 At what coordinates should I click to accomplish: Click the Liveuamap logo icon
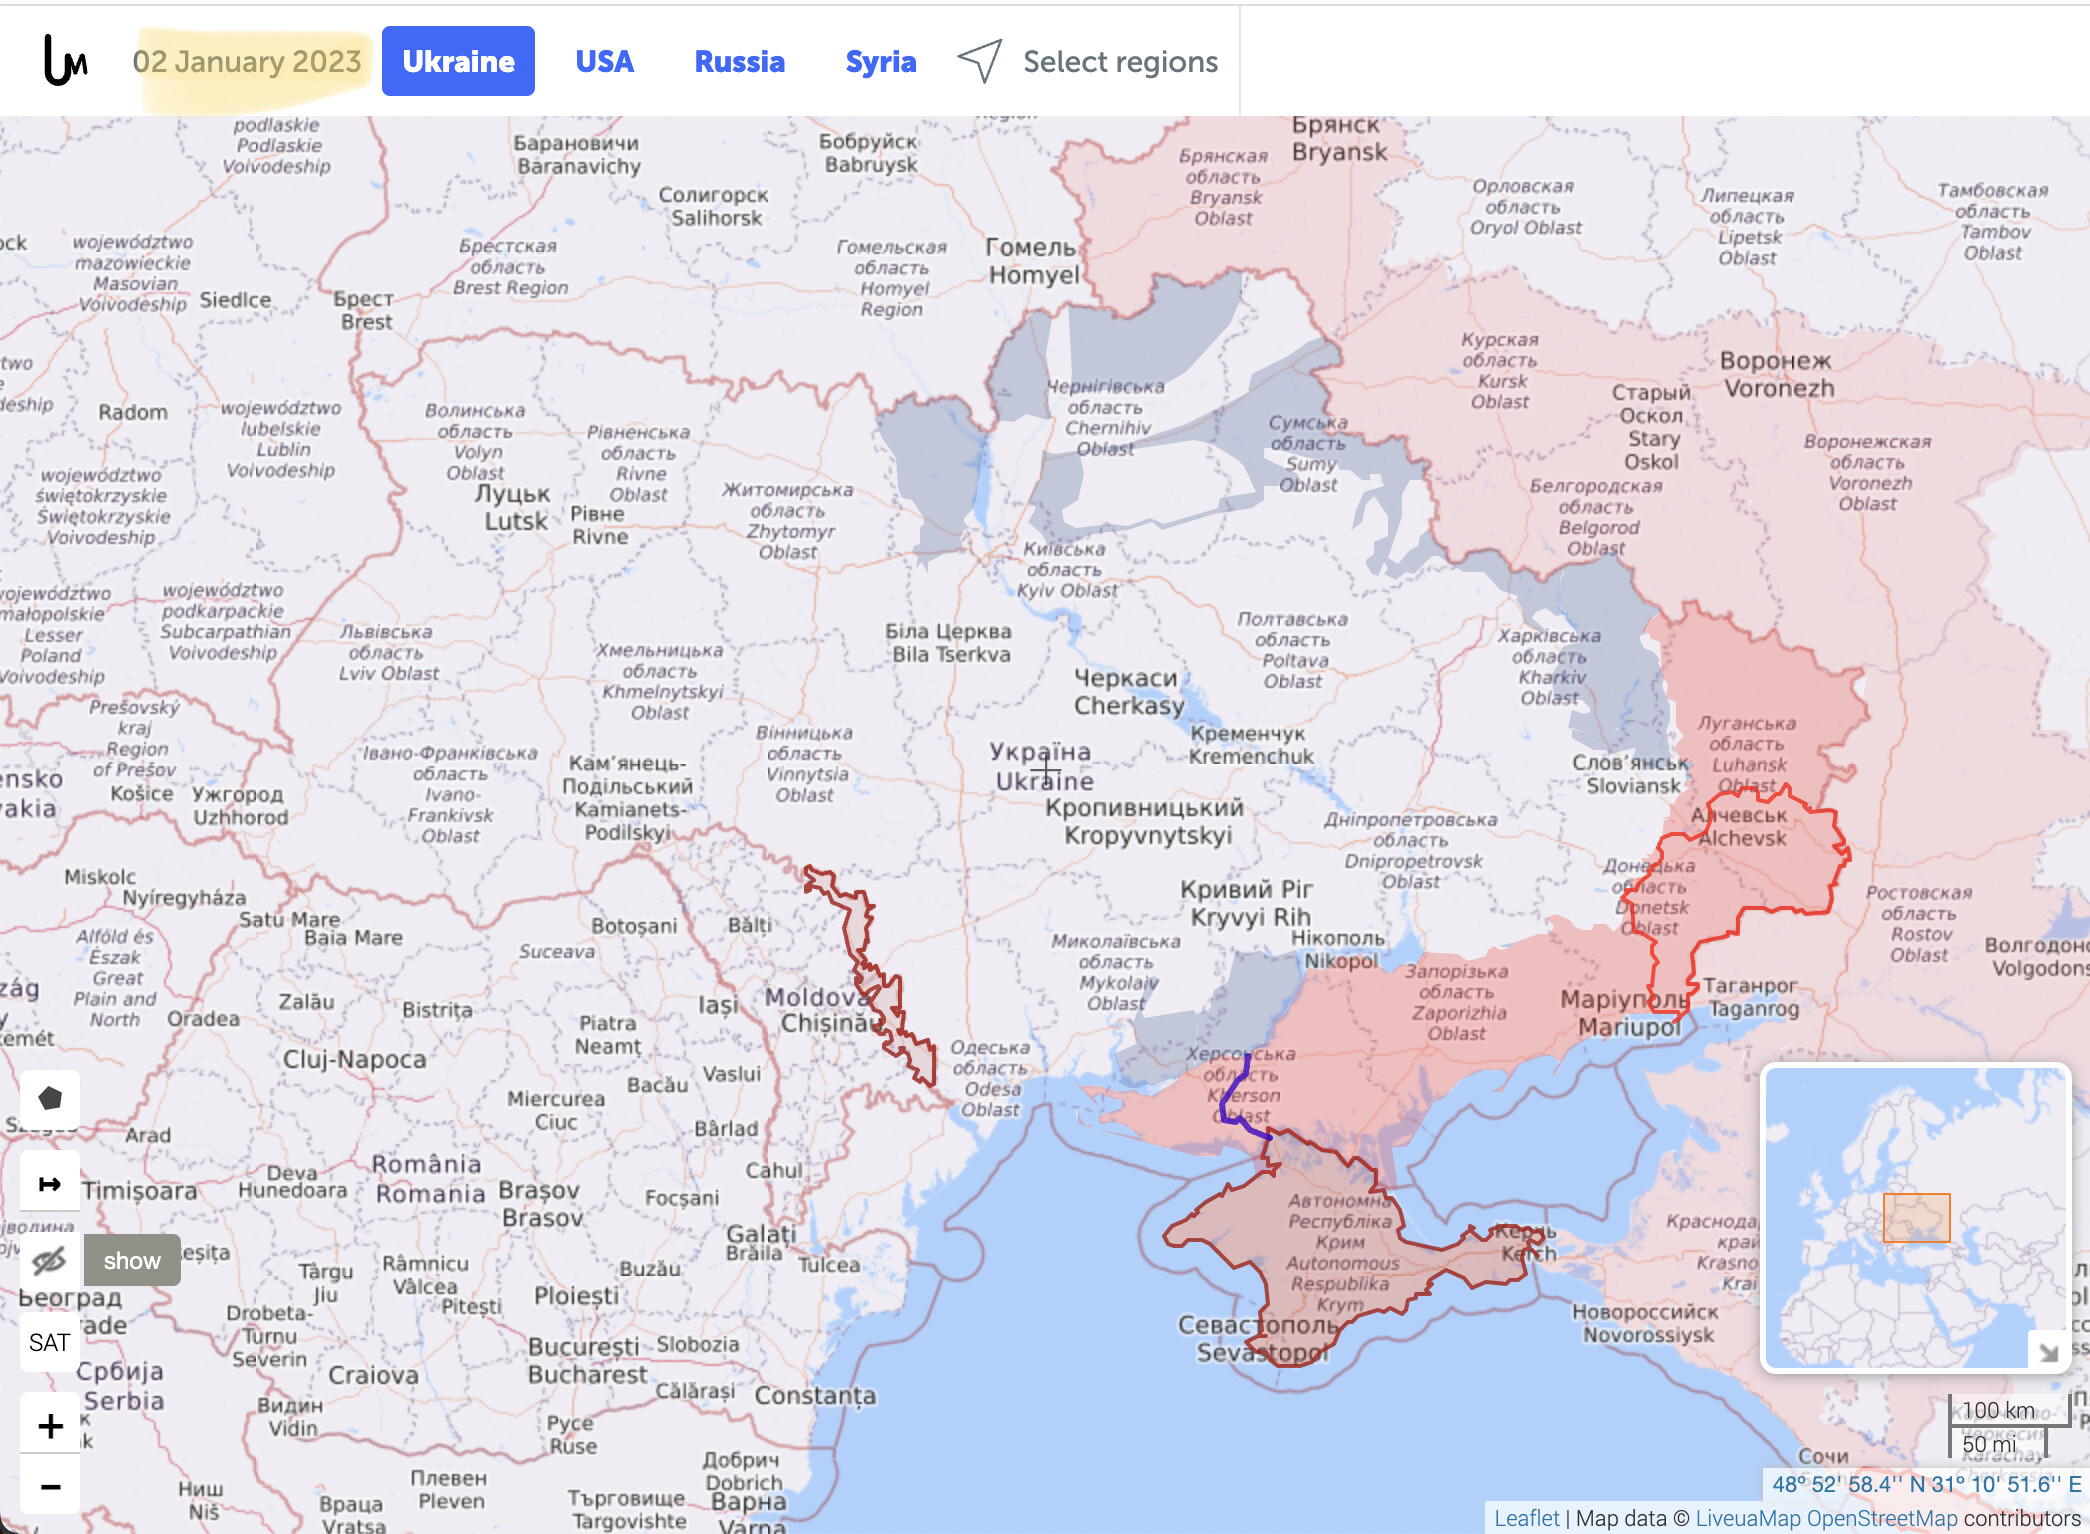(x=65, y=61)
